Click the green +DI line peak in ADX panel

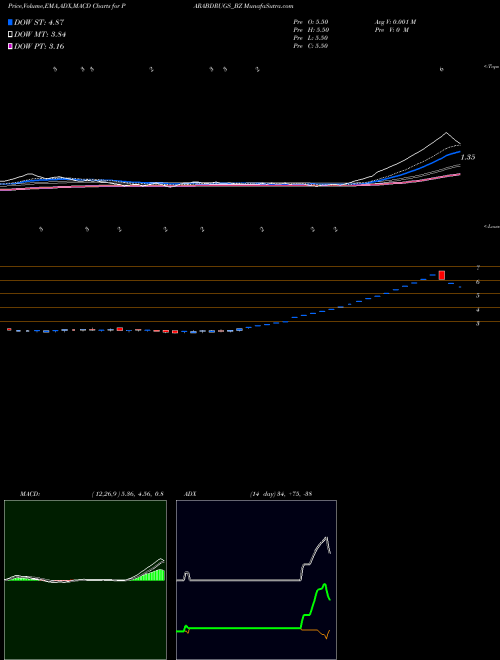324,585
